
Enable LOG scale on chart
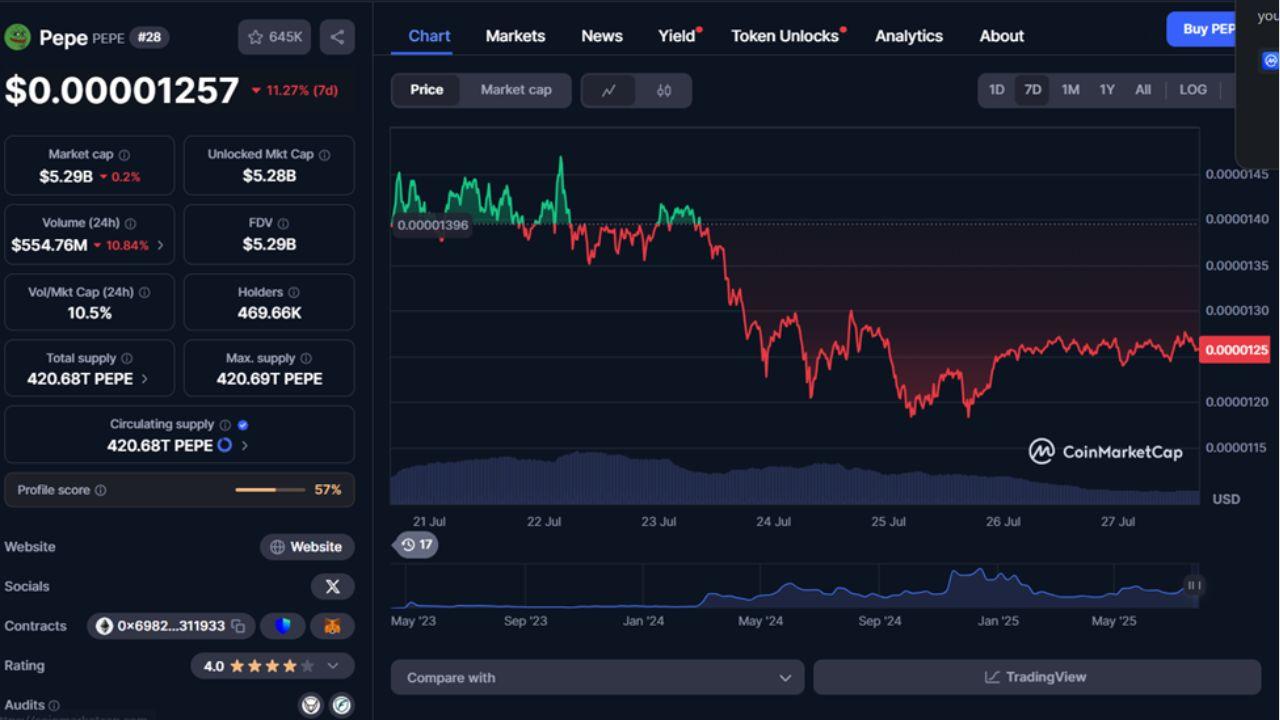pyautogui.click(x=1192, y=90)
